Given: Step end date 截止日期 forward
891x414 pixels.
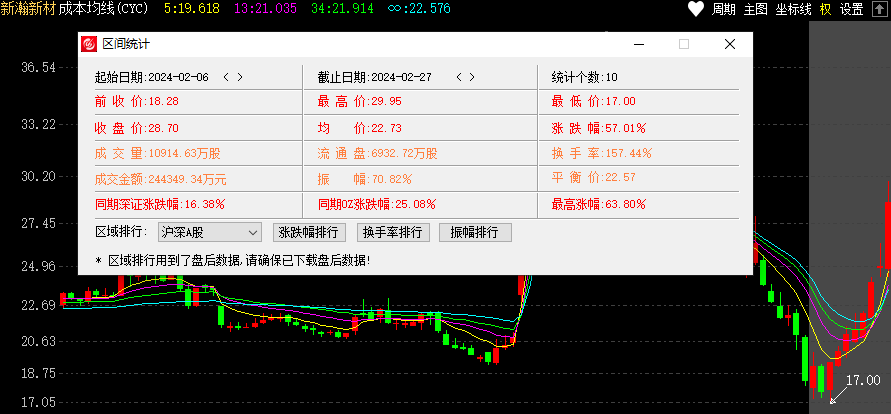Looking at the screenshot, I should pos(472,77).
